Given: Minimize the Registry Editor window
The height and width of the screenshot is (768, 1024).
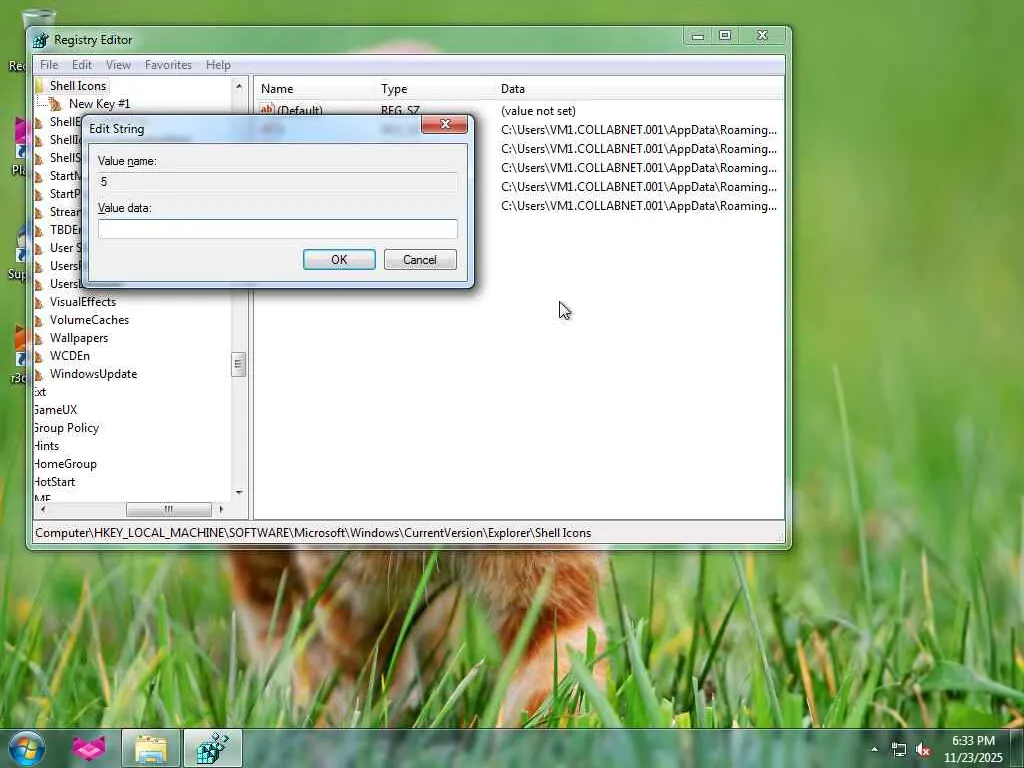Looking at the screenshot, I should point(697,35).
